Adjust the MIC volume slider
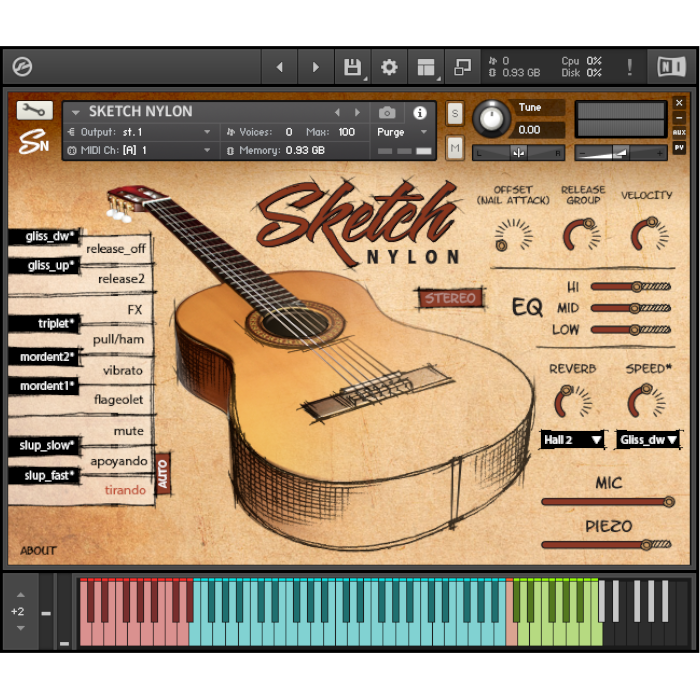This screenshot has height=700, width=700. [x=608, y=502]
